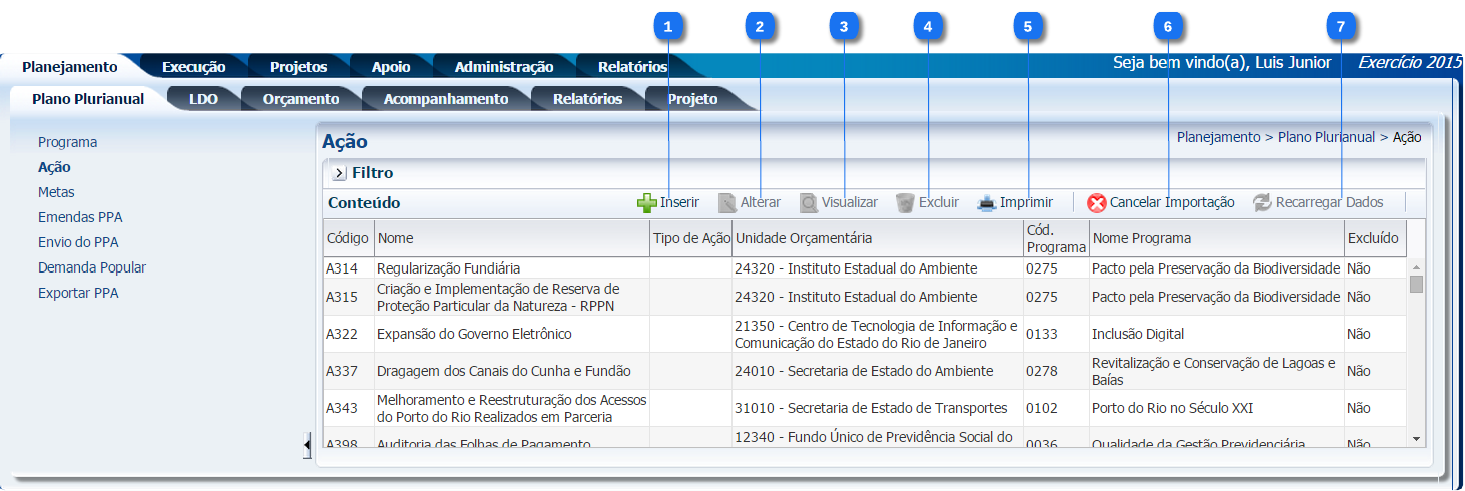
Task: Open the LDO sub-tab
Action: (203, 99)
